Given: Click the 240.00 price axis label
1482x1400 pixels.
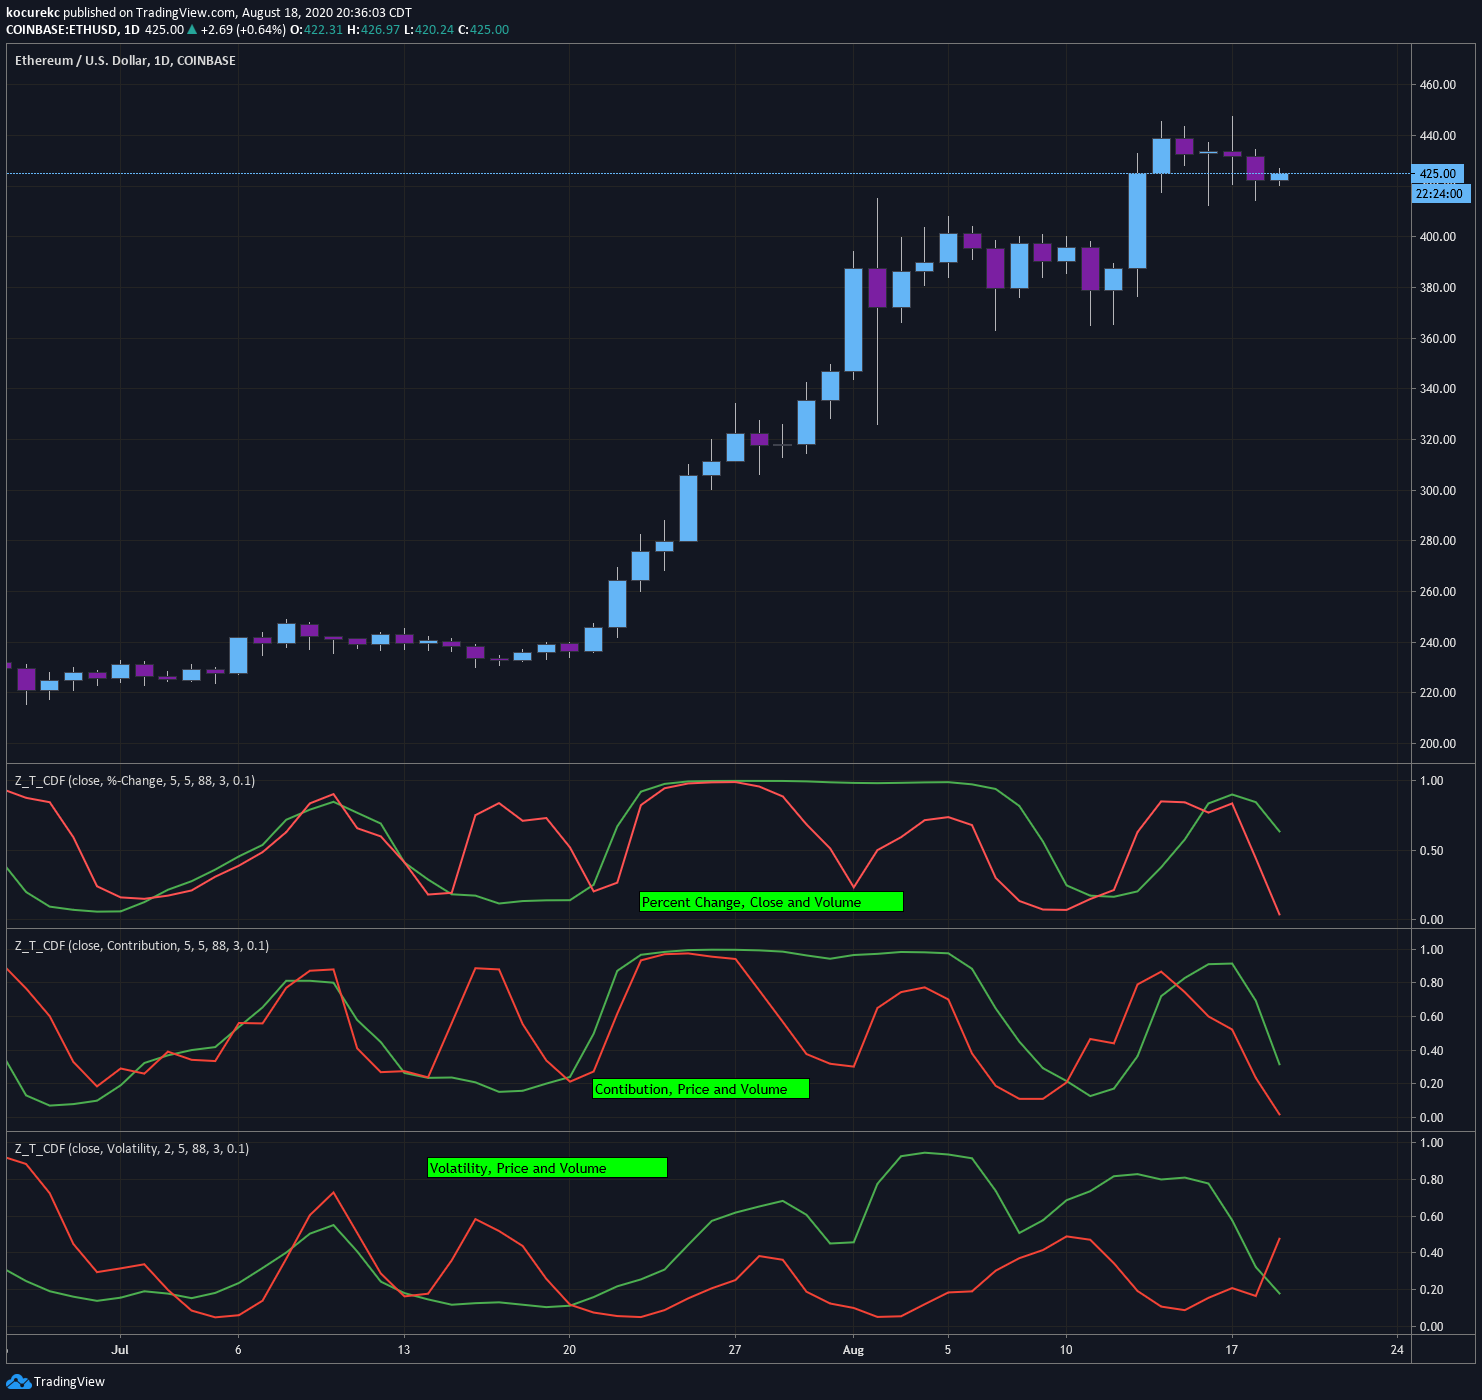Looking at the screenshot, I should pos(1438,643).
